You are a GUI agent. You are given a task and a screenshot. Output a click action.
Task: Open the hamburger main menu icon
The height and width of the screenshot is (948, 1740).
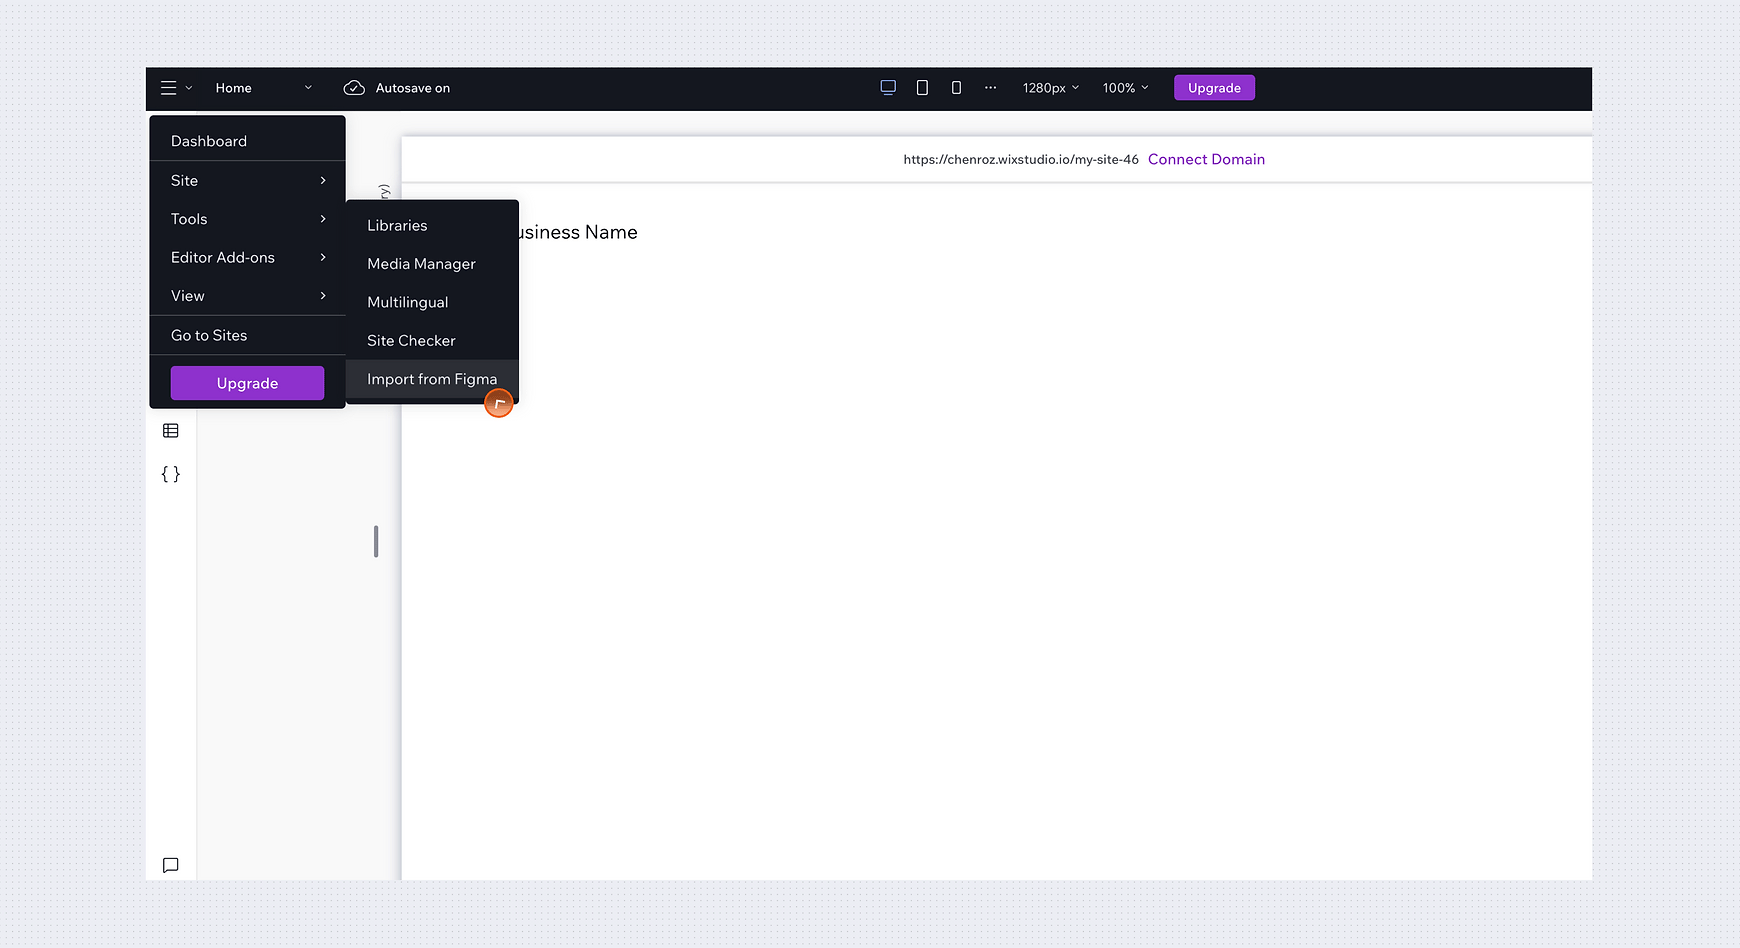(x=169, y=88)
